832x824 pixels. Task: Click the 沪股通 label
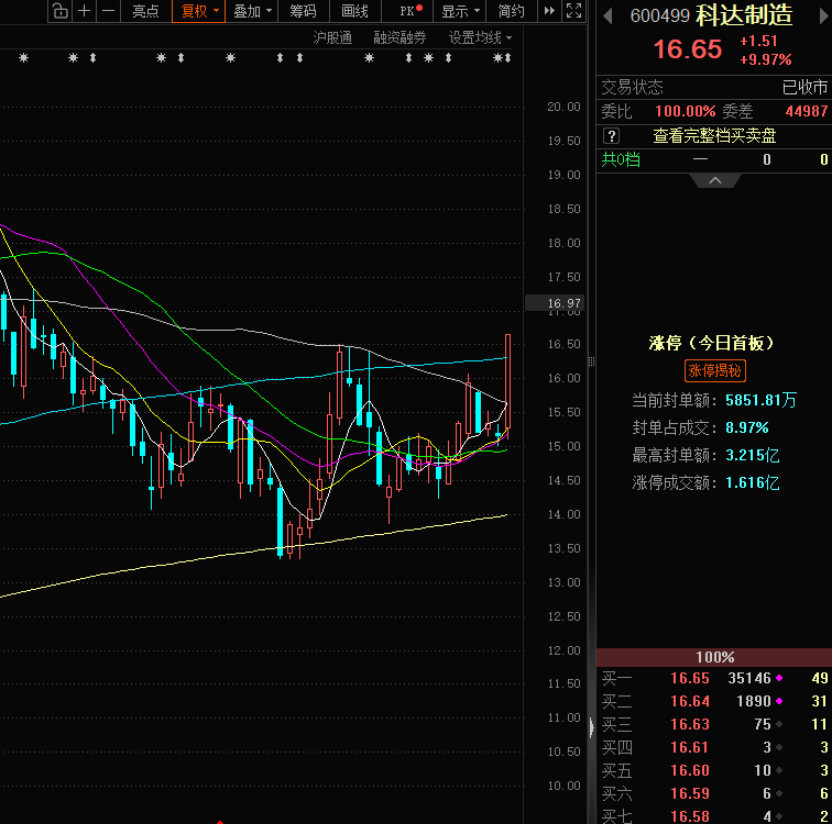[333, 38]
